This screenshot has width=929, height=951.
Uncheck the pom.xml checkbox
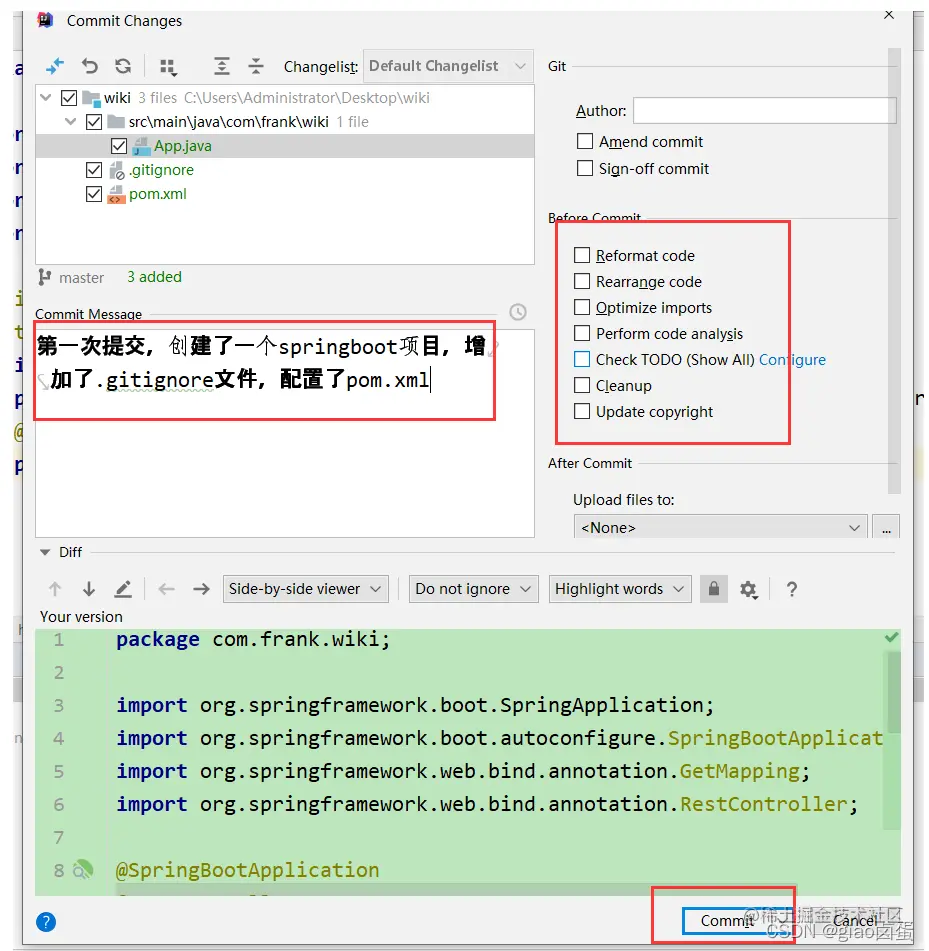pos(94,194)
